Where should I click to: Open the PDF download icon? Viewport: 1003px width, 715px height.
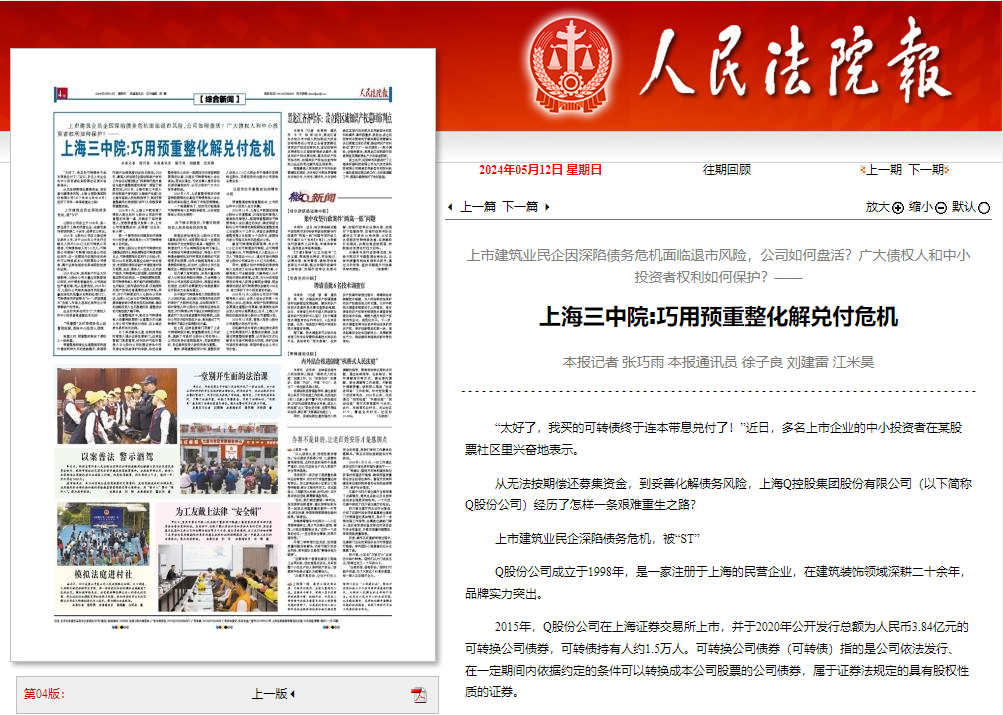[x=419, y=695]
